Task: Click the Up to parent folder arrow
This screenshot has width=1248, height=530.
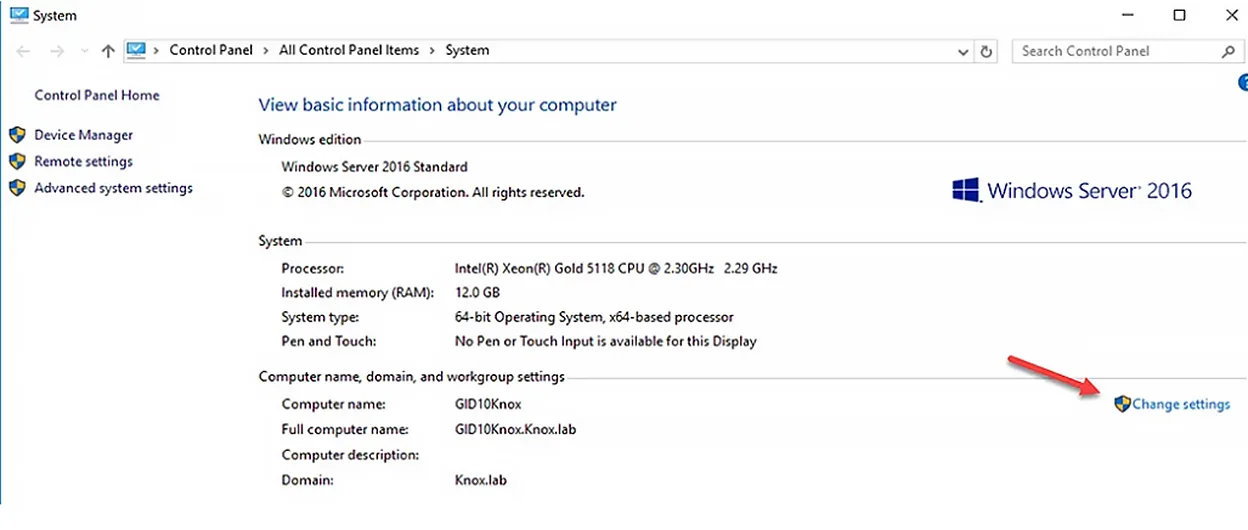Action: pyautogui.click(x=107, y=51)
